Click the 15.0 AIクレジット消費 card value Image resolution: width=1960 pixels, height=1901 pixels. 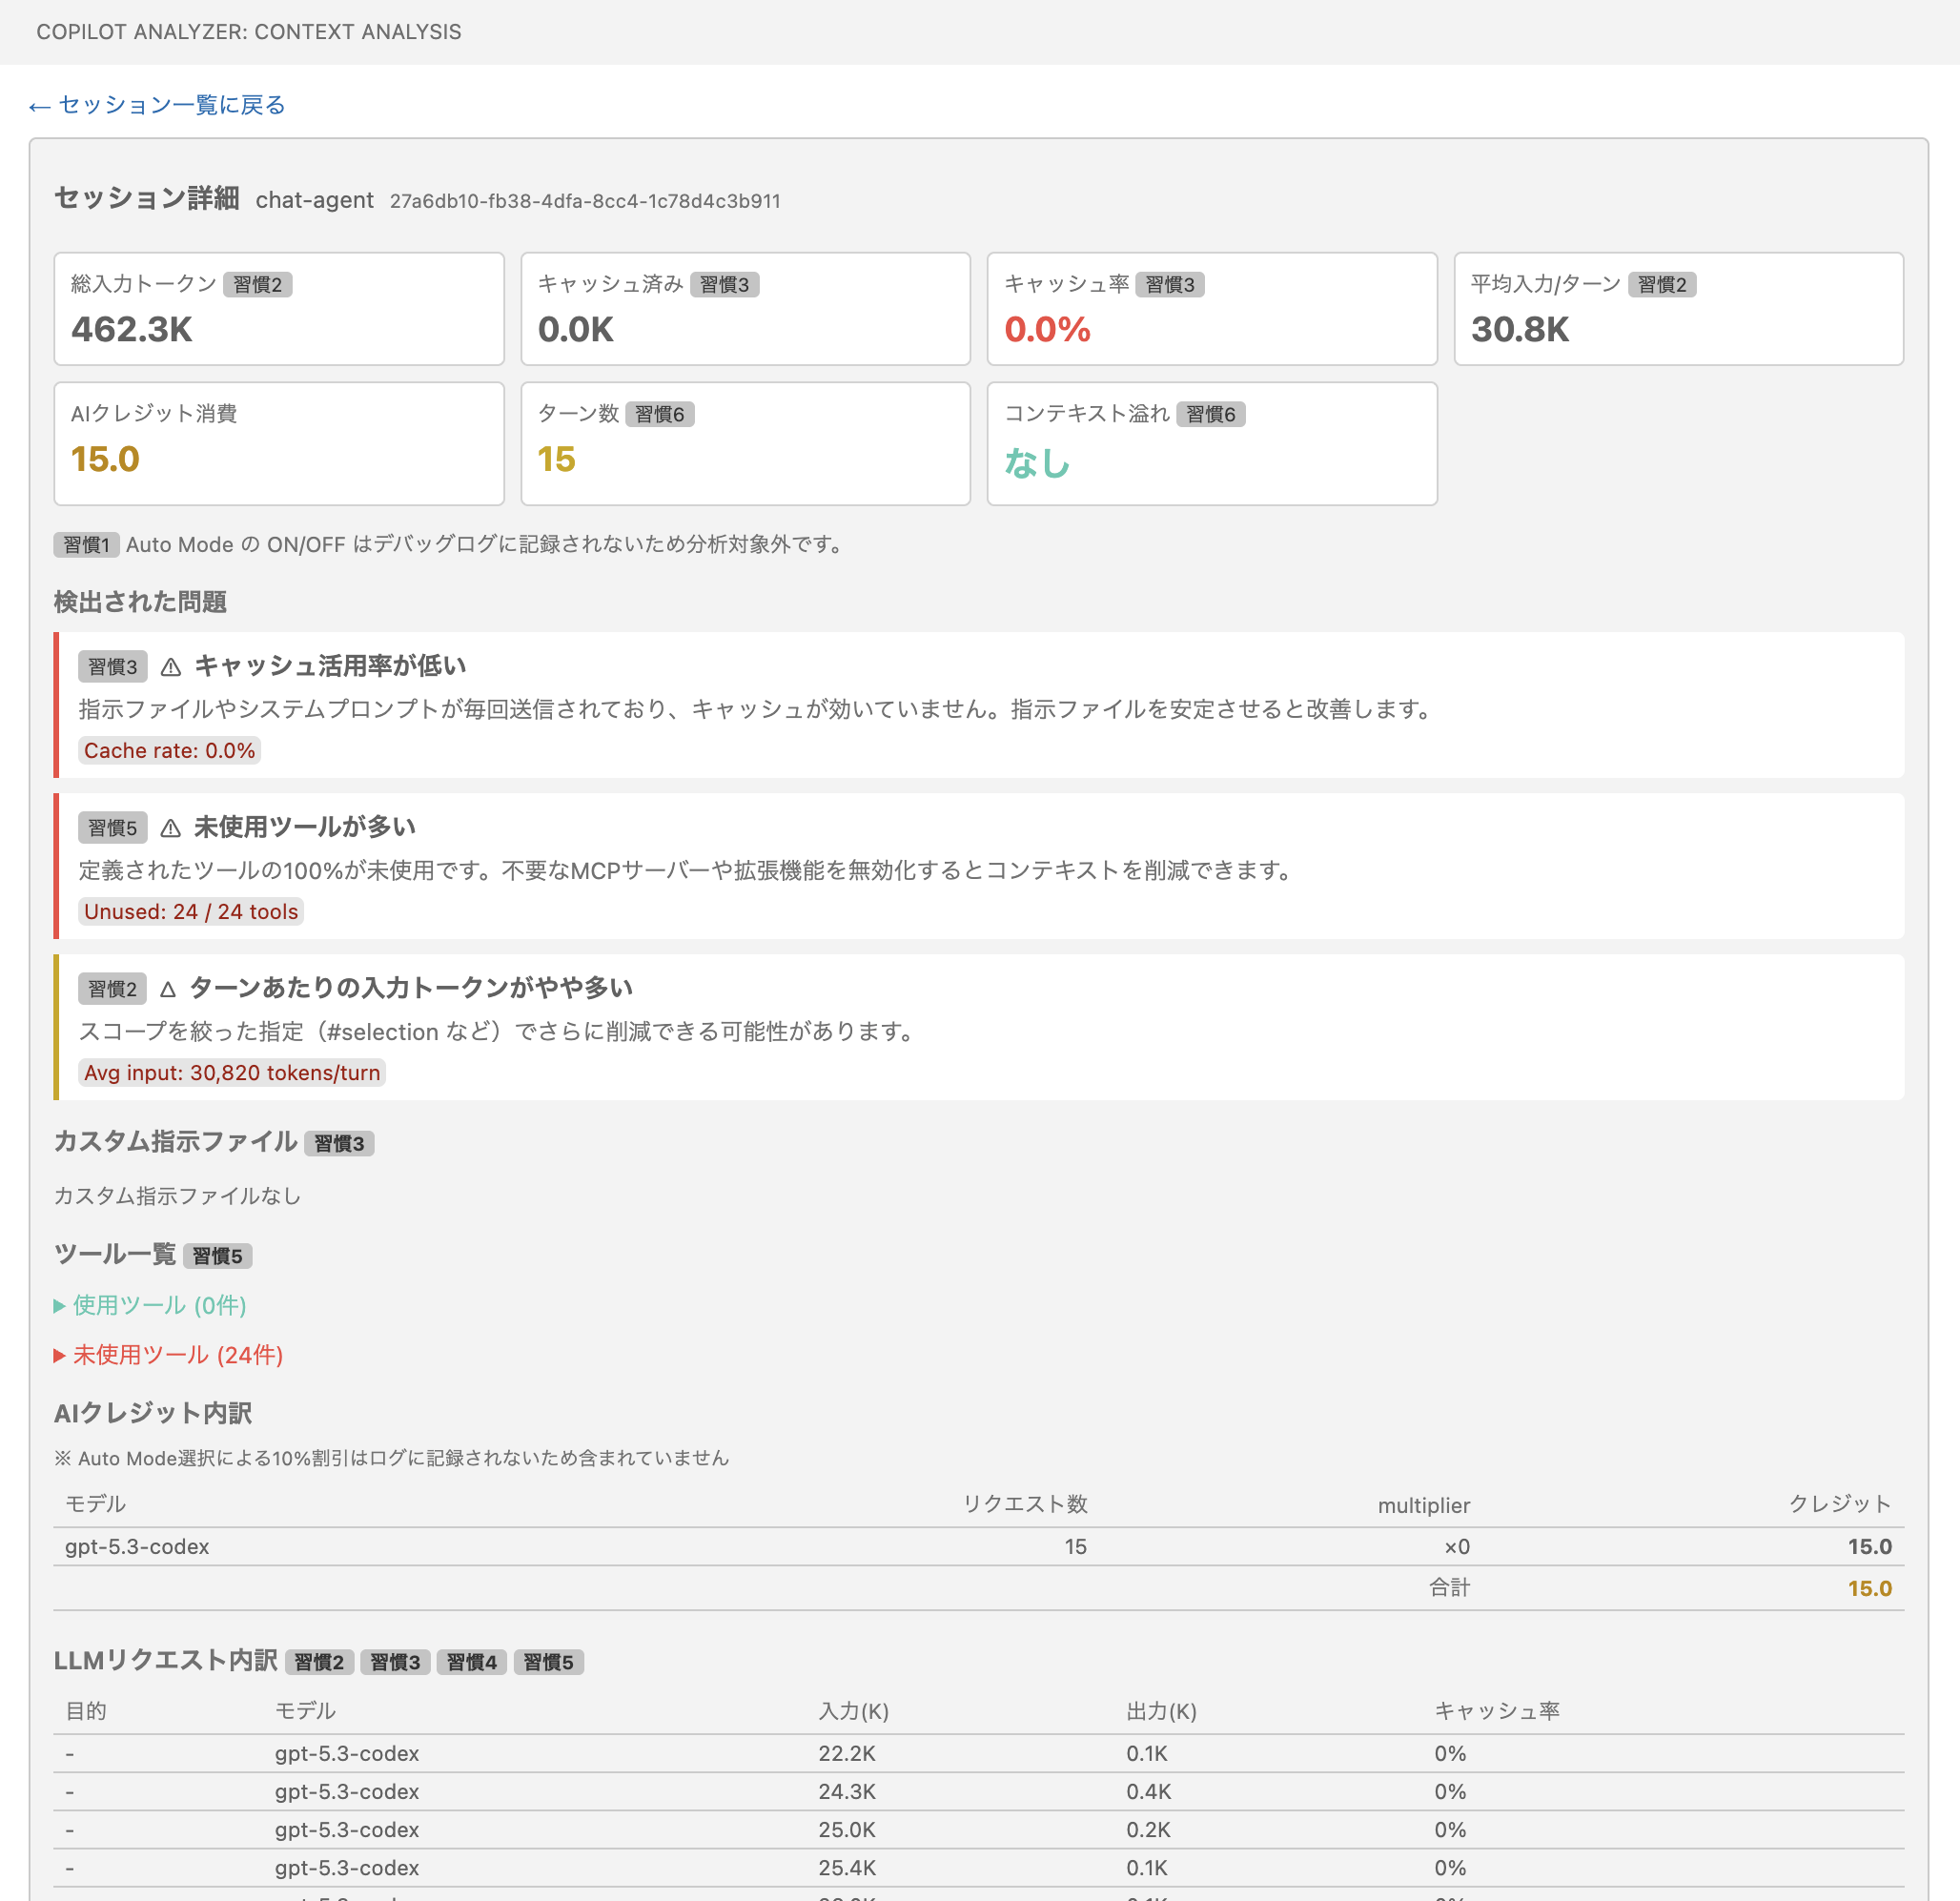point(105,460)
